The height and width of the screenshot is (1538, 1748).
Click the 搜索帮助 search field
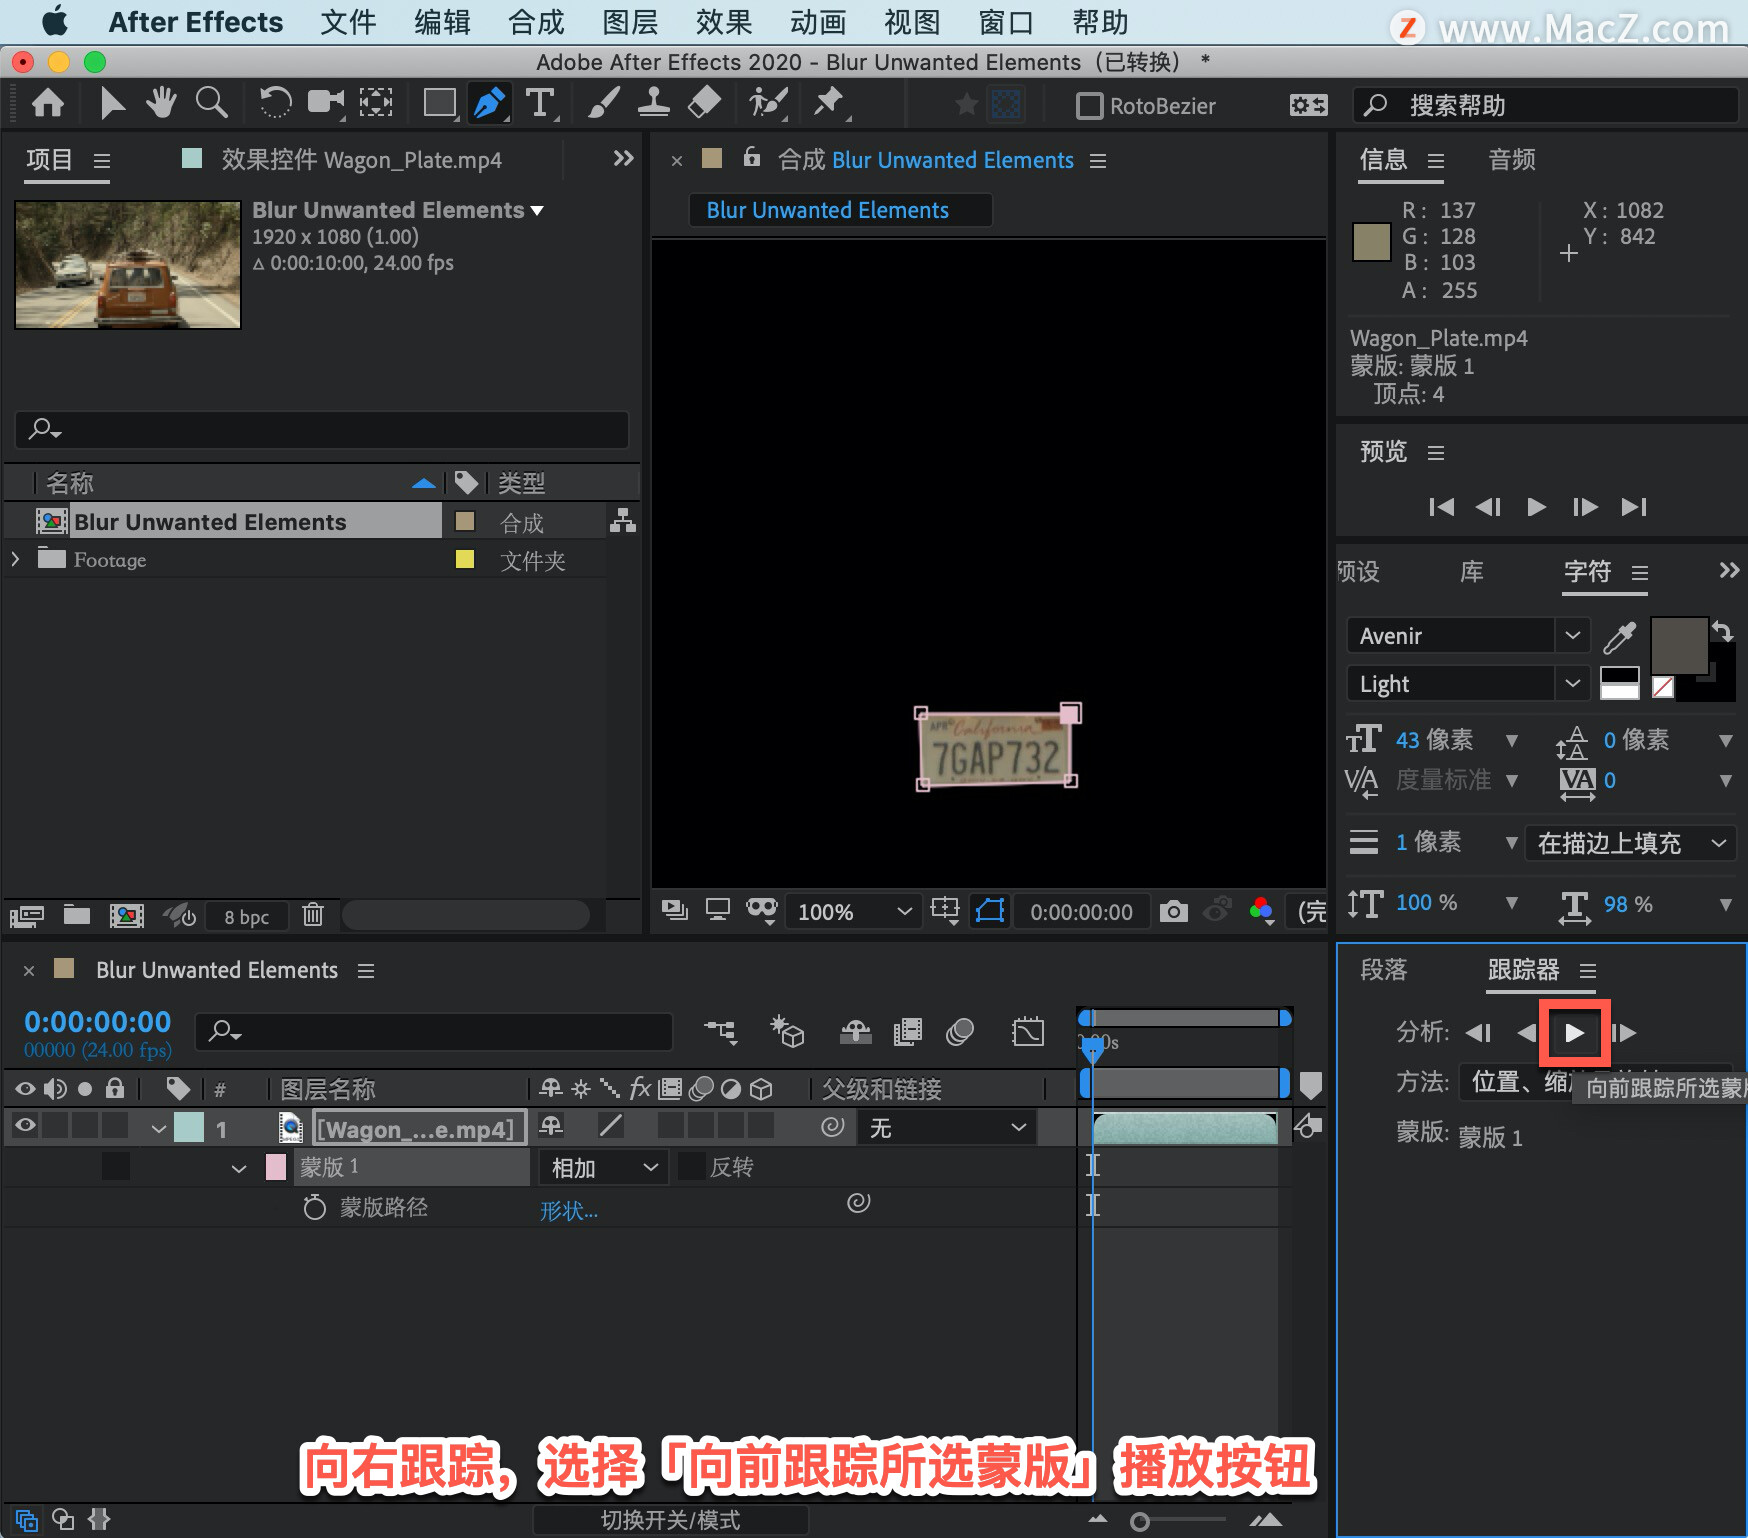point(1546,105)
